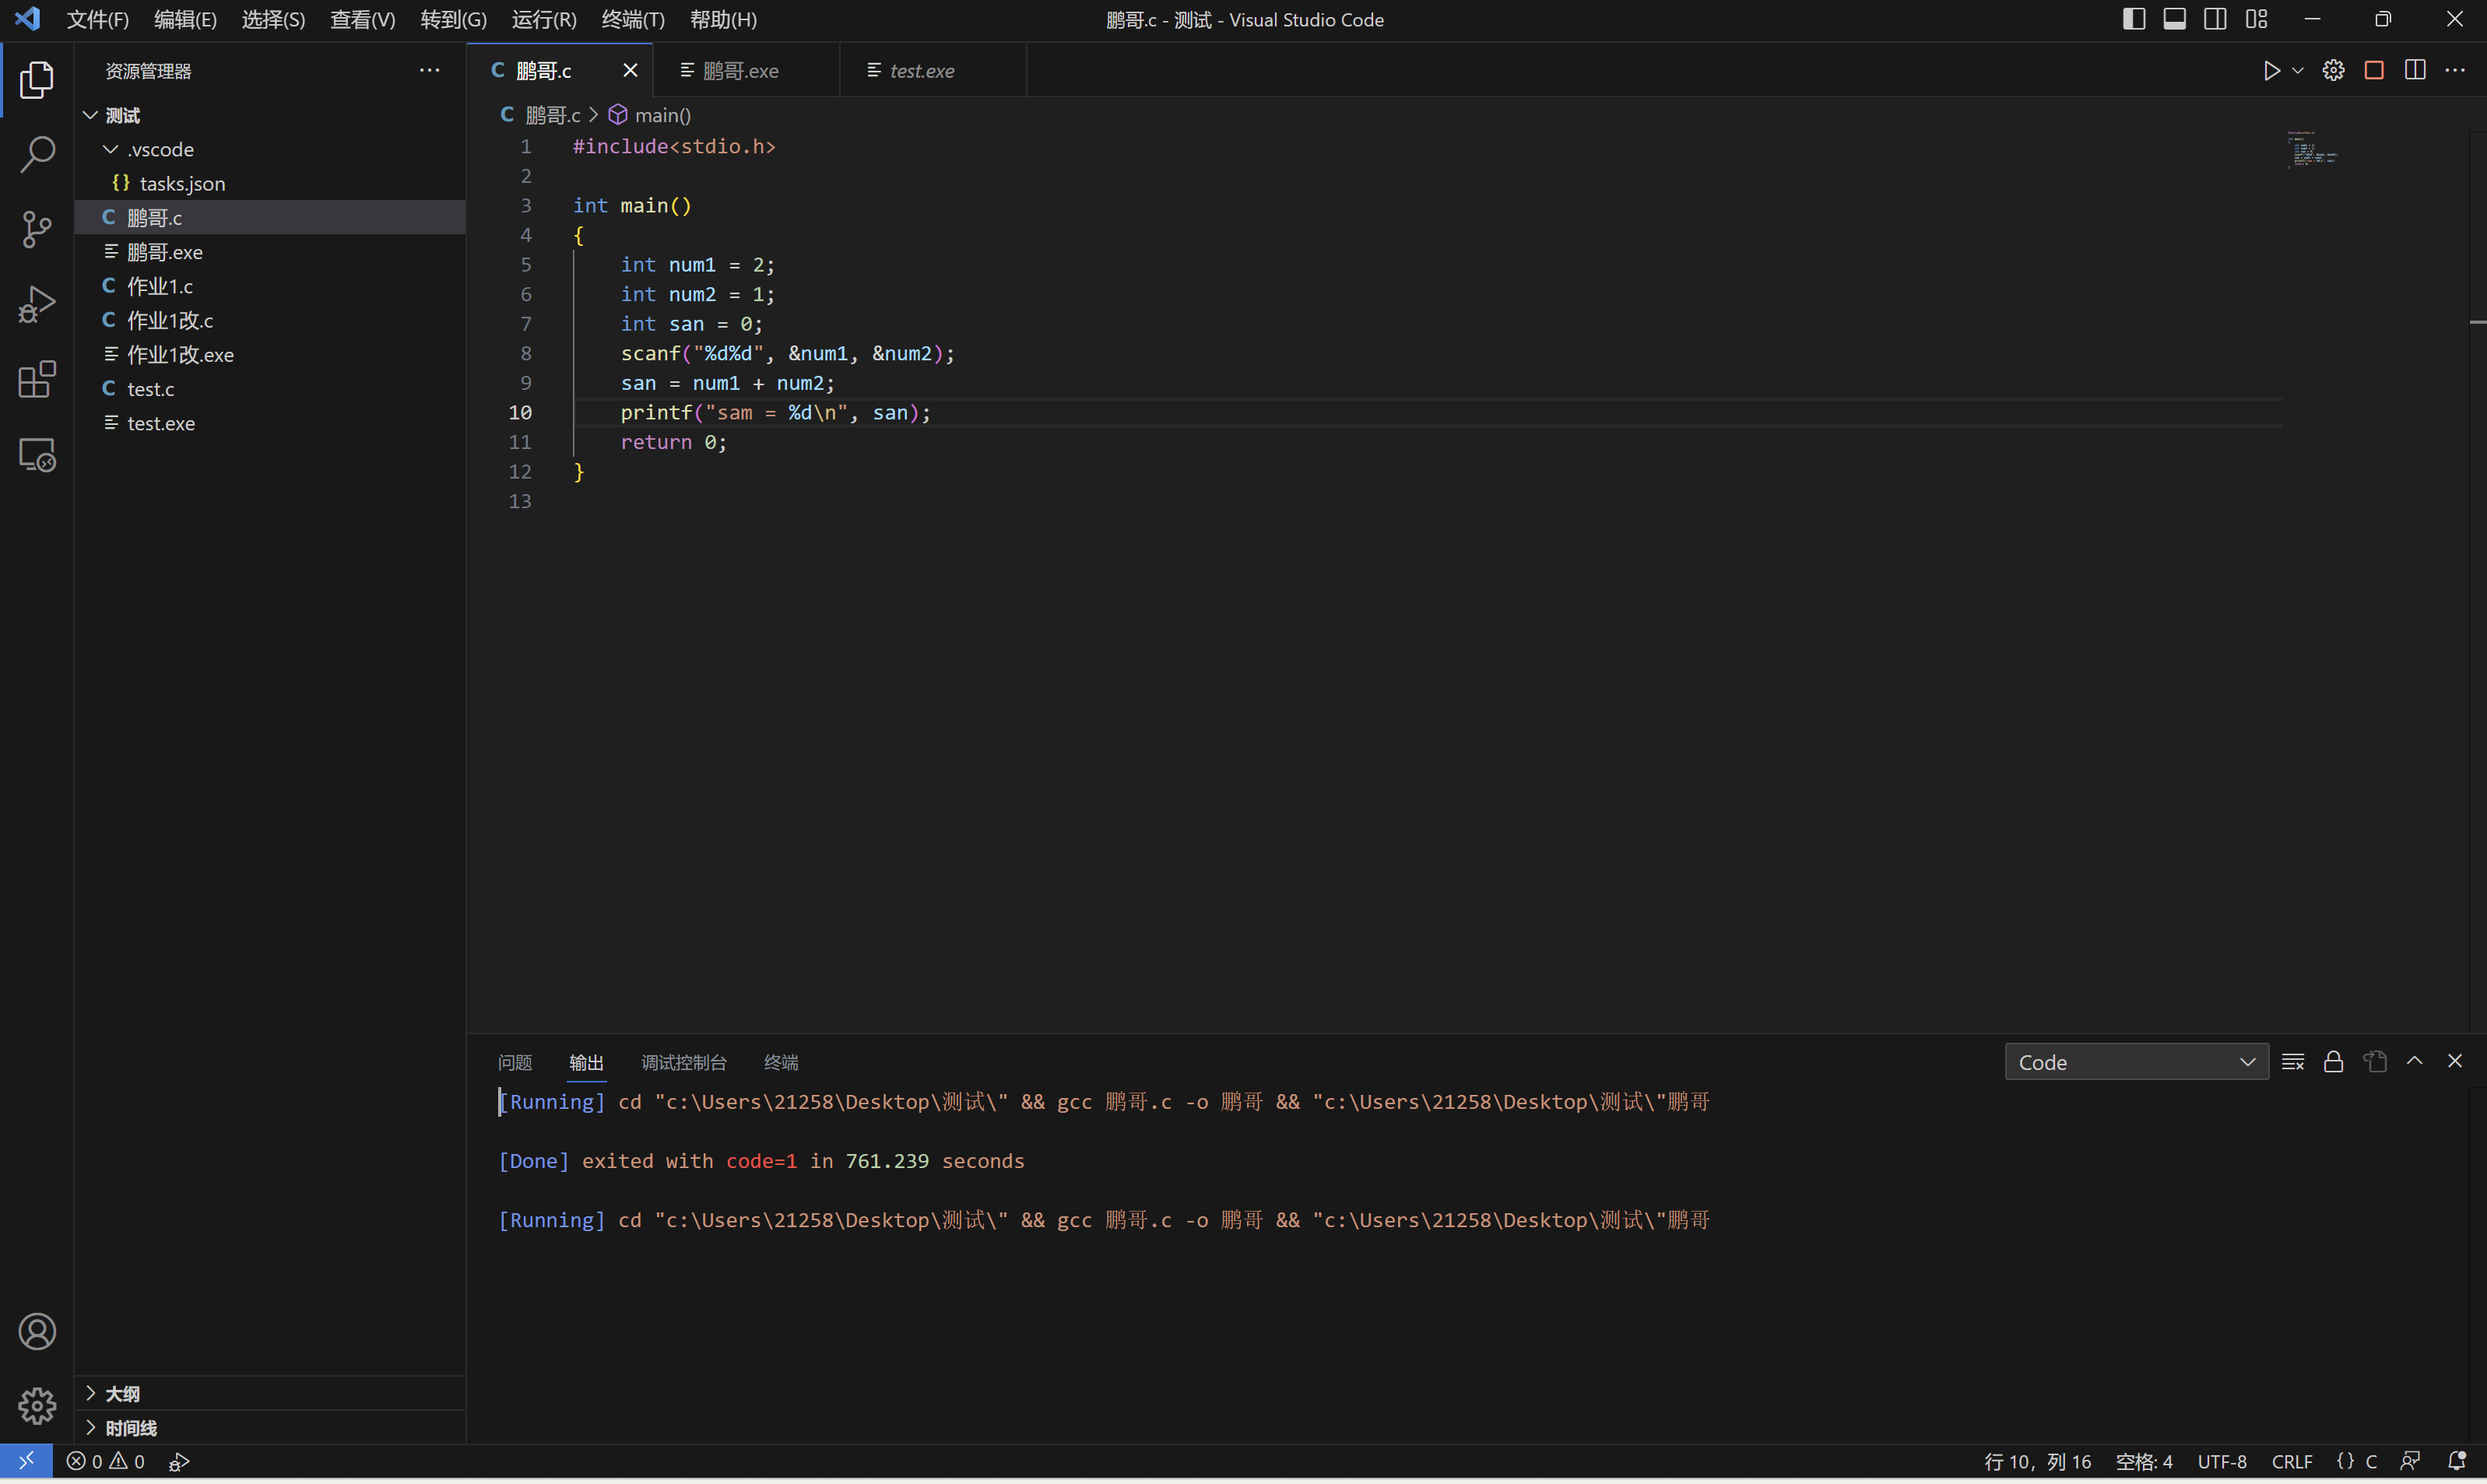Open Run and Debug view
The image size is (2487, 1484).
click(x=37, y=305)
